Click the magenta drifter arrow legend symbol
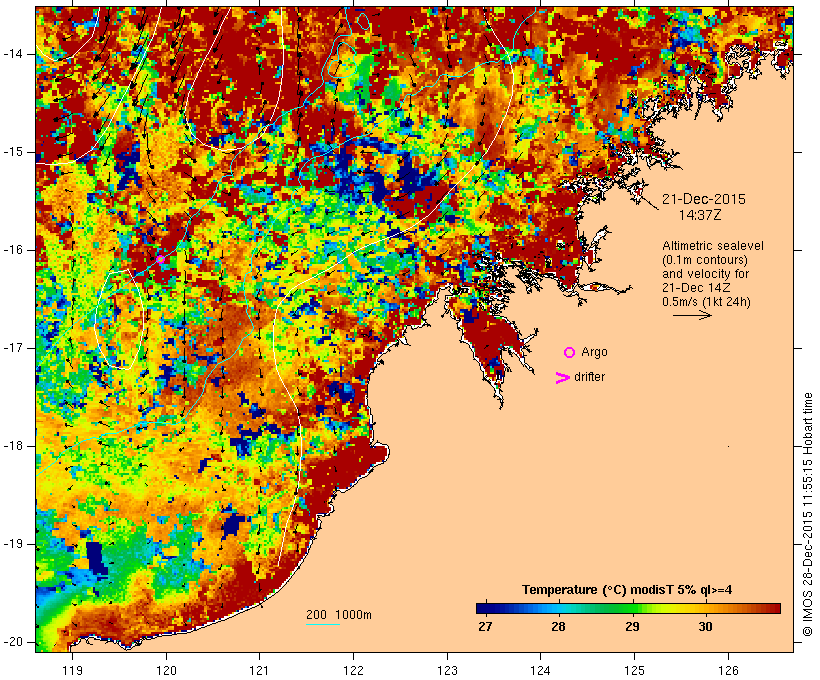 pos(562,378)
